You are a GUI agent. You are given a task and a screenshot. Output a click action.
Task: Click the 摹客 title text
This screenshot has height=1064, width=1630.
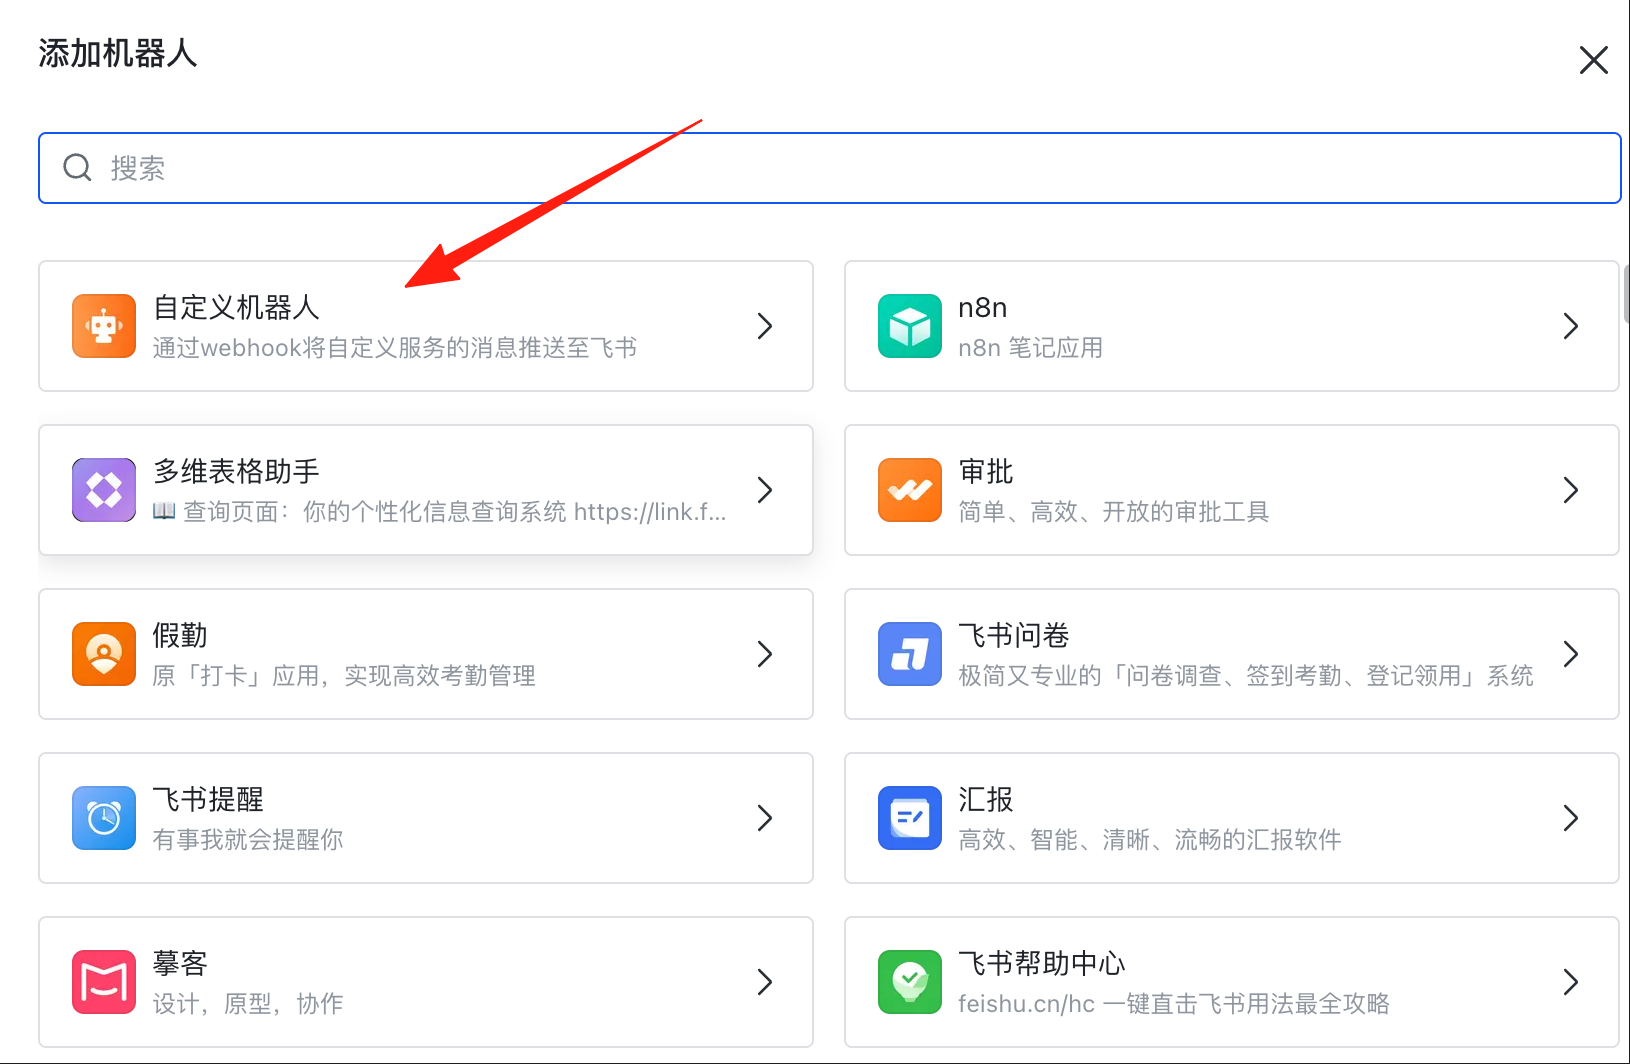[x=180, y=963]
